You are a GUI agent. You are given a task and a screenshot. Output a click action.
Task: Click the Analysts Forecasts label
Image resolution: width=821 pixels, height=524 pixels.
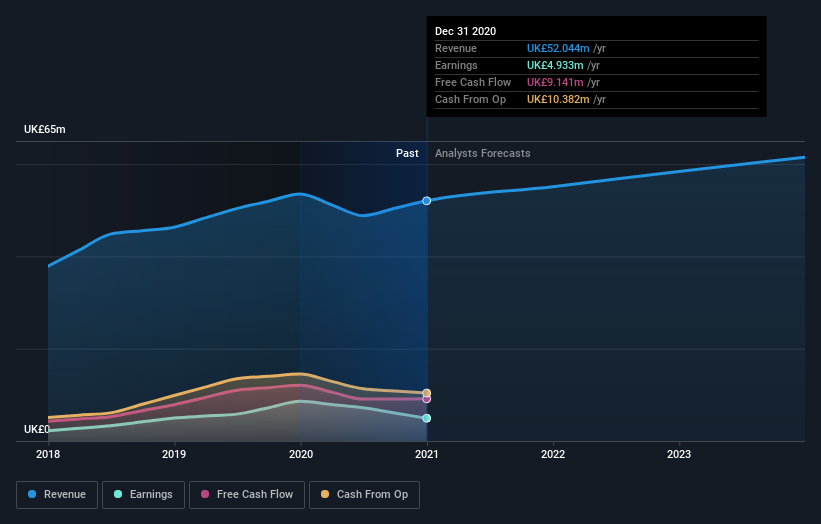(483, 153)
